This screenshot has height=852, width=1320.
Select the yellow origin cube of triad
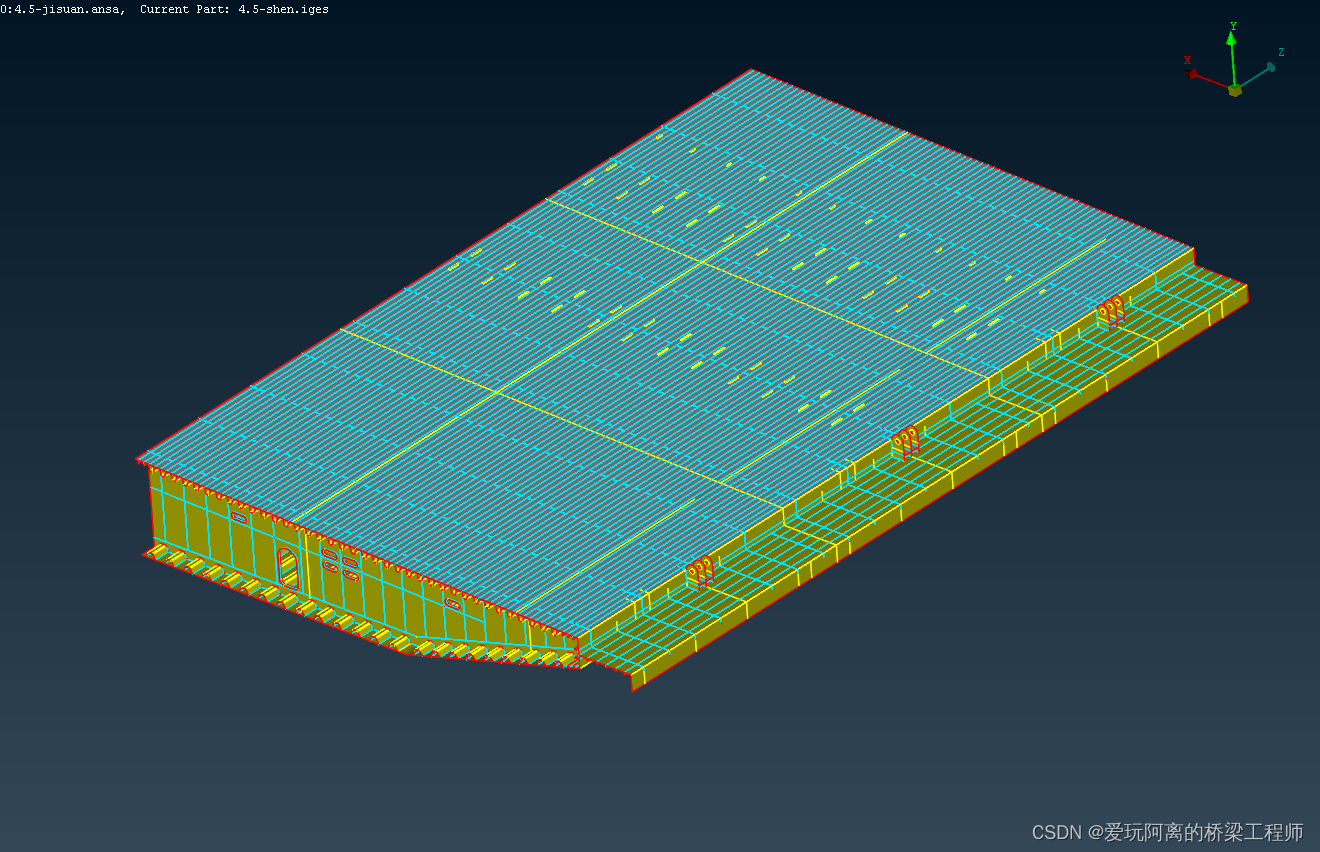[1235, 90]
